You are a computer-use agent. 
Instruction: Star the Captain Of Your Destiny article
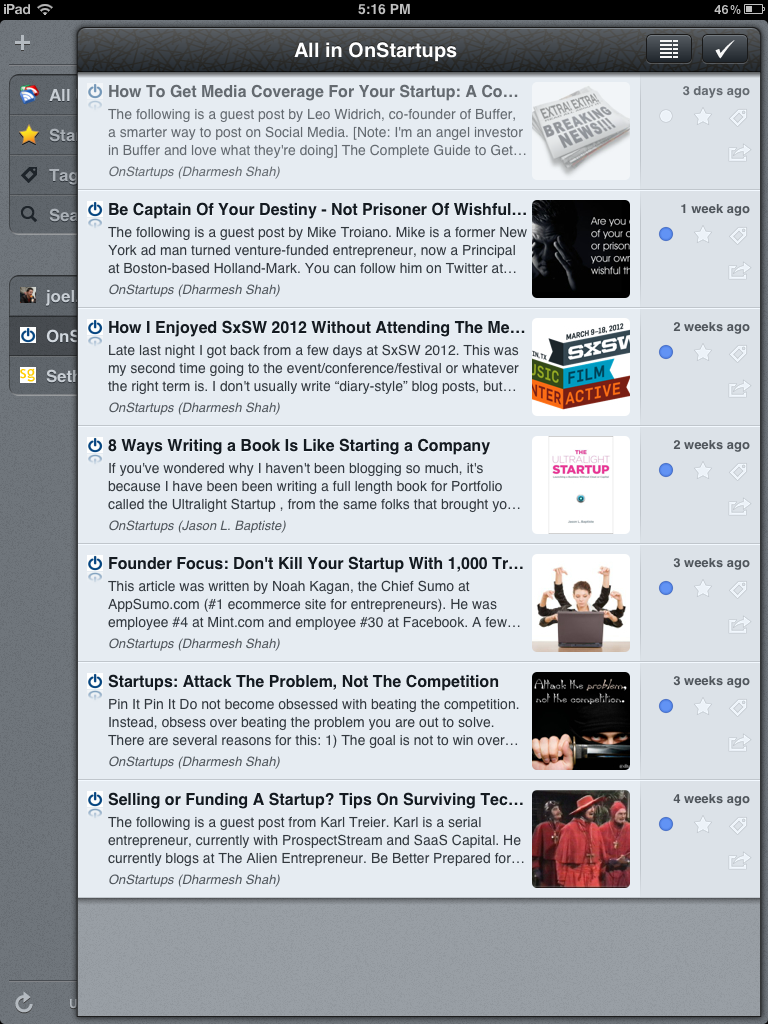pos(703,234)
